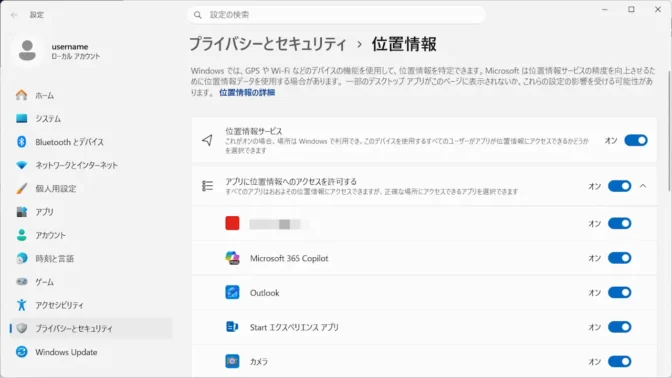Click the Microsoft 365 Copilot text
This screenshot has width=672, height=378.
289,258
